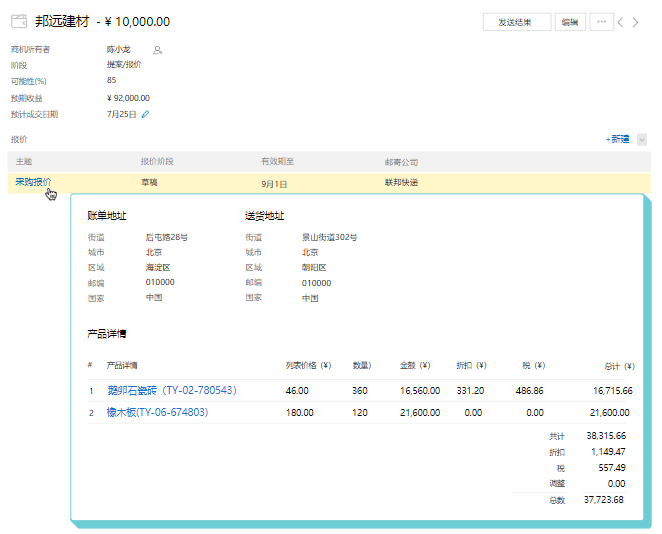Screen dimensions: 662x534
Task: Click the 报价阶段 column header
Action: [157, 161]
